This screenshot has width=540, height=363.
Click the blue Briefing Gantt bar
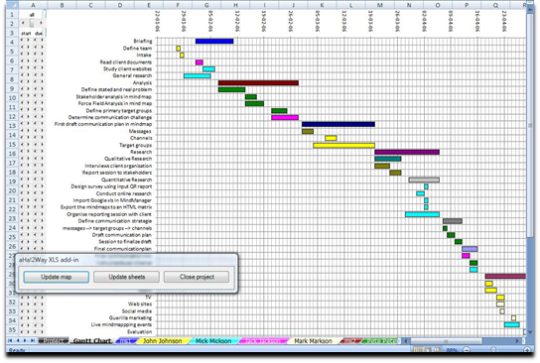pyautogui.click(x=214, y=41)
